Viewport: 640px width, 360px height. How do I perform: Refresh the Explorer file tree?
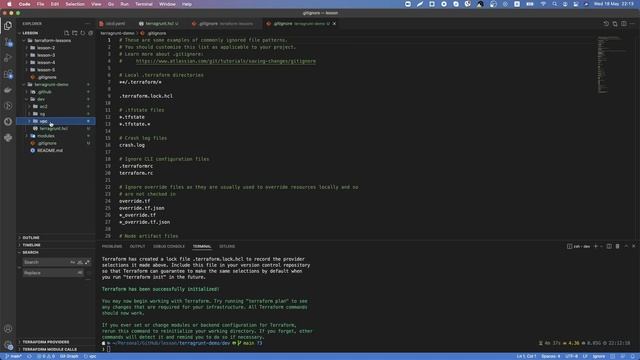pos(82,33)
